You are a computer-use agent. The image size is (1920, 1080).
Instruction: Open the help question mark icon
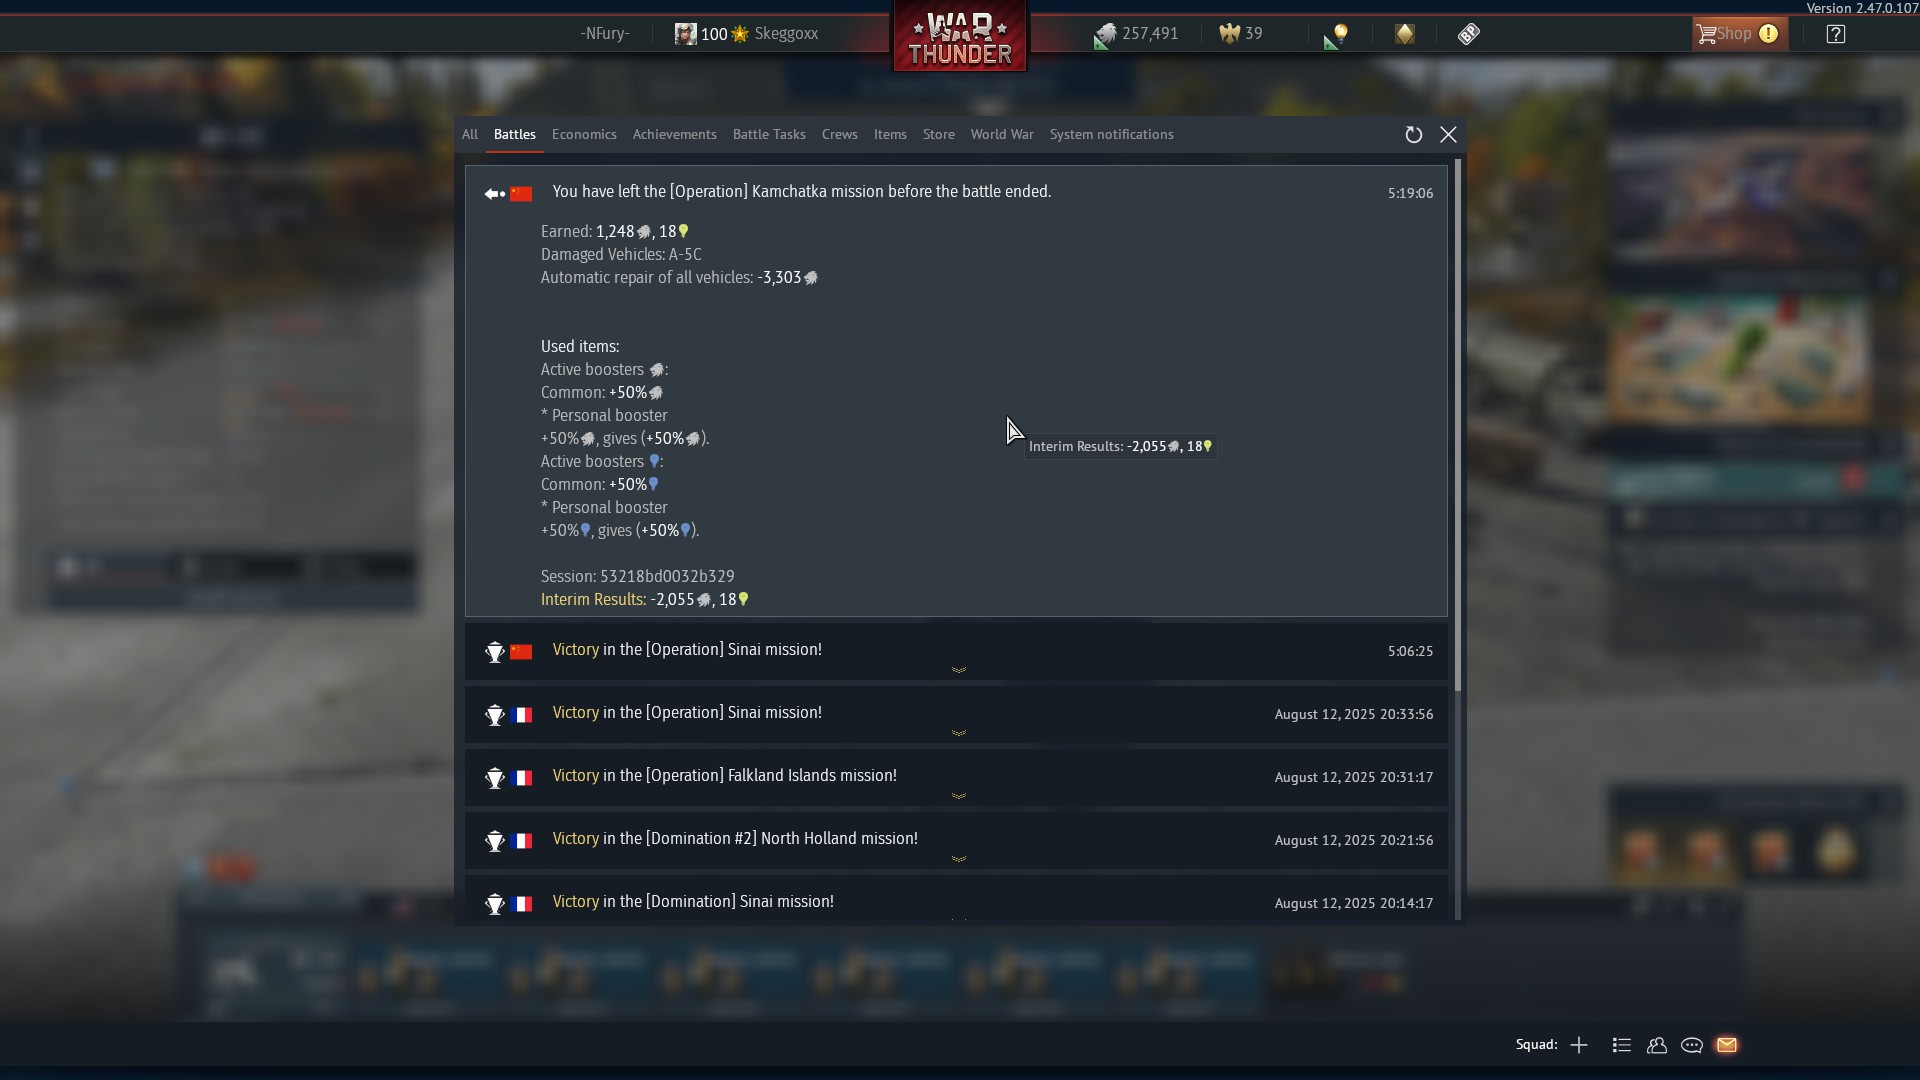click(1836, 34)
